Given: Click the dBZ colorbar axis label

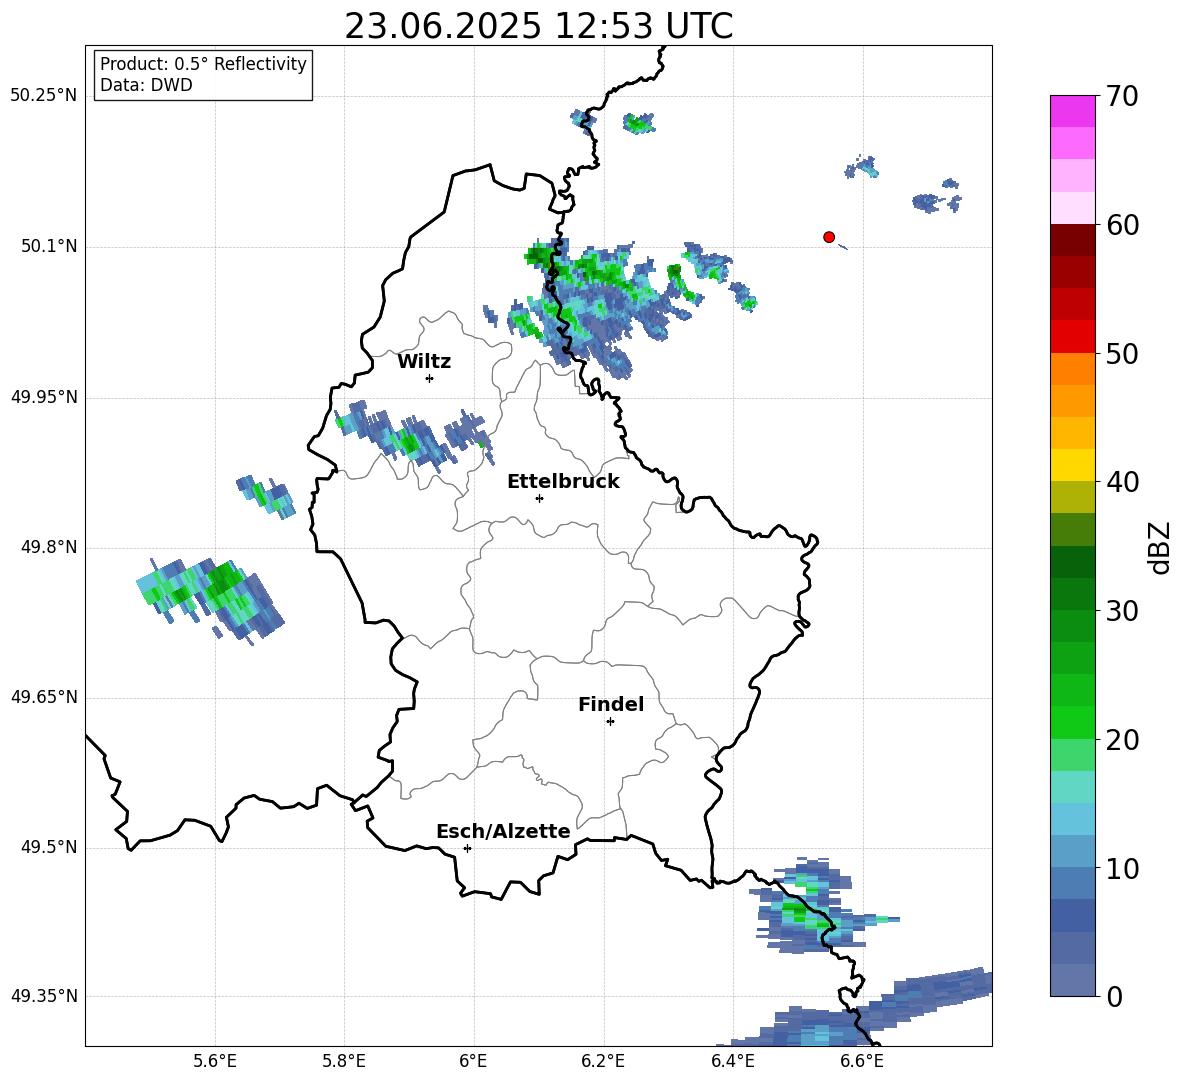Looking at the screenshot, I should click(1161, 547).
